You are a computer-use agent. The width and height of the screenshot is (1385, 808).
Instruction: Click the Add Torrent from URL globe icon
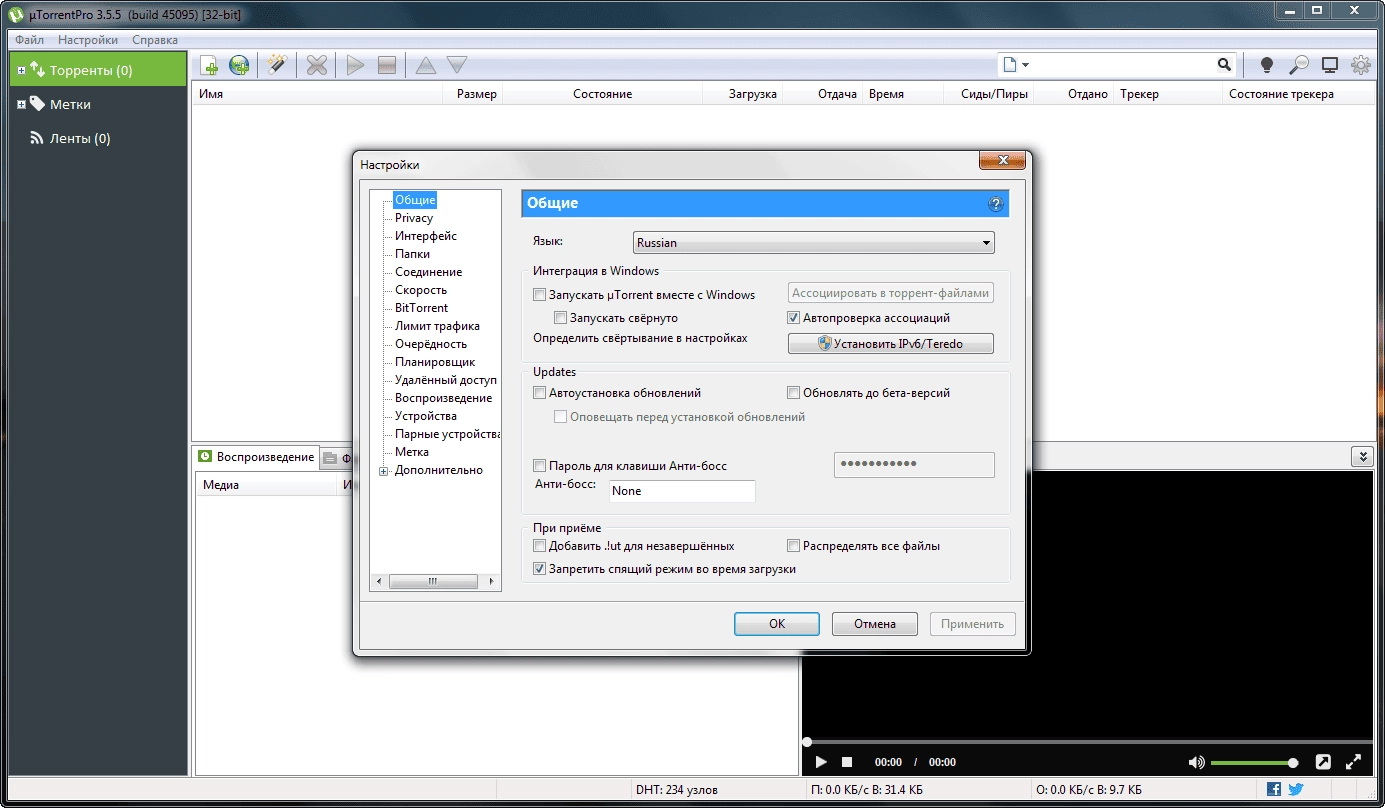coord(239,66)
